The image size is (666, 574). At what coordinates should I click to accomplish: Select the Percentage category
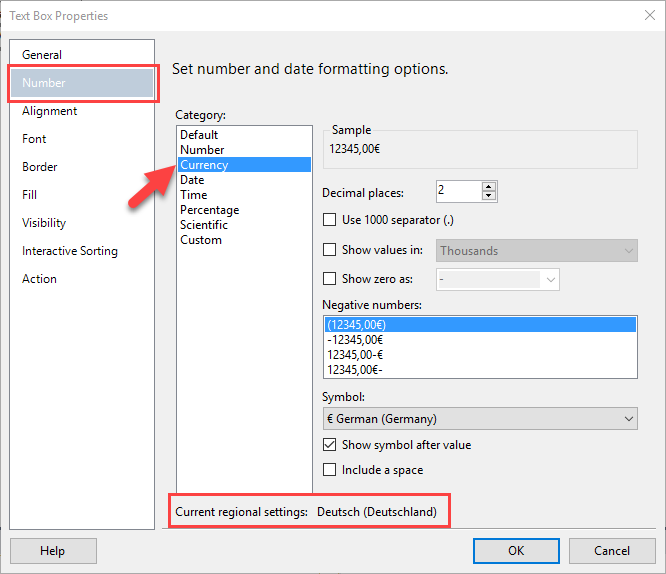[209, 210]
